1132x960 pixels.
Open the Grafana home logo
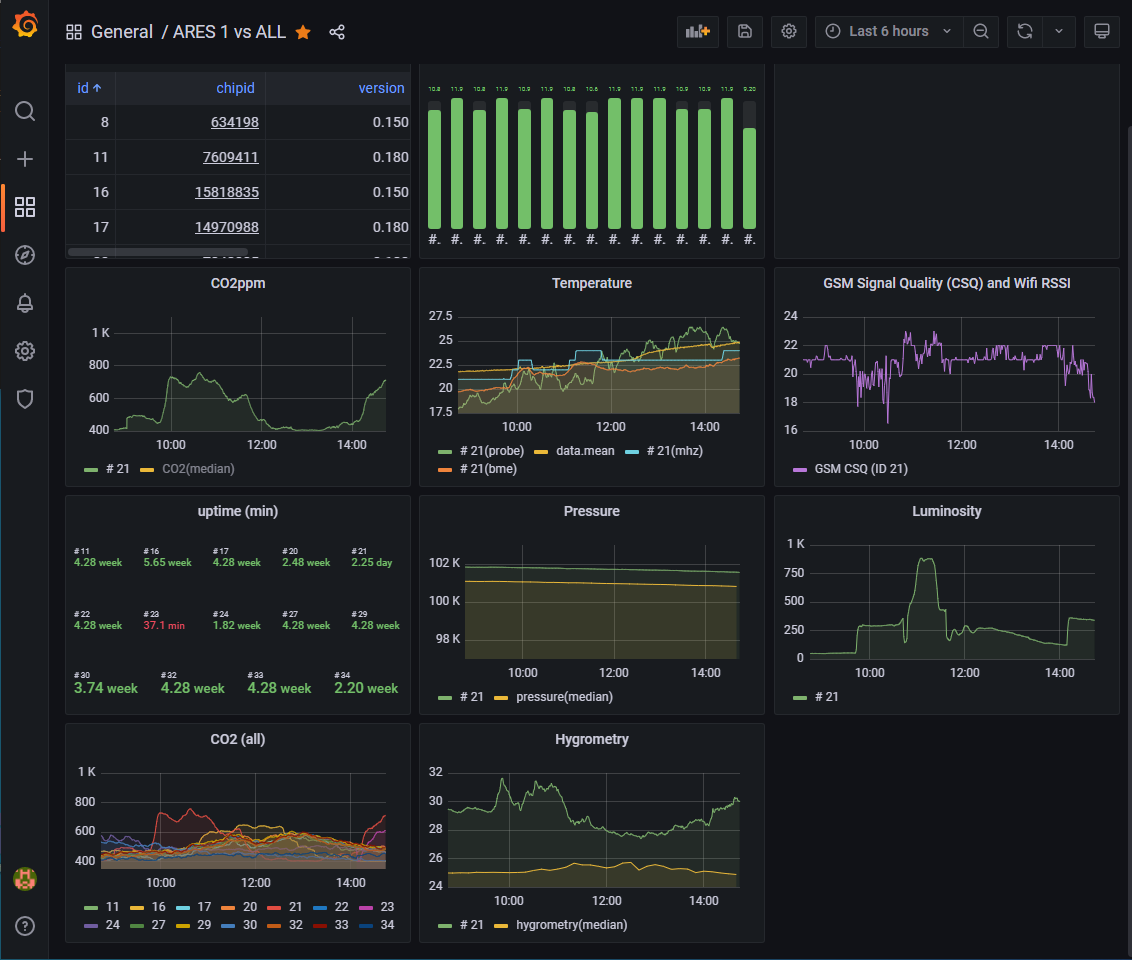[25, 24]
